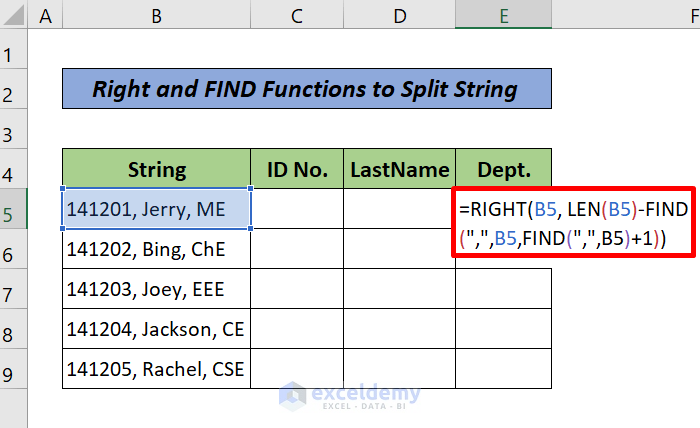Select column C header
The image size is (700, 428).
click(297, 16)
